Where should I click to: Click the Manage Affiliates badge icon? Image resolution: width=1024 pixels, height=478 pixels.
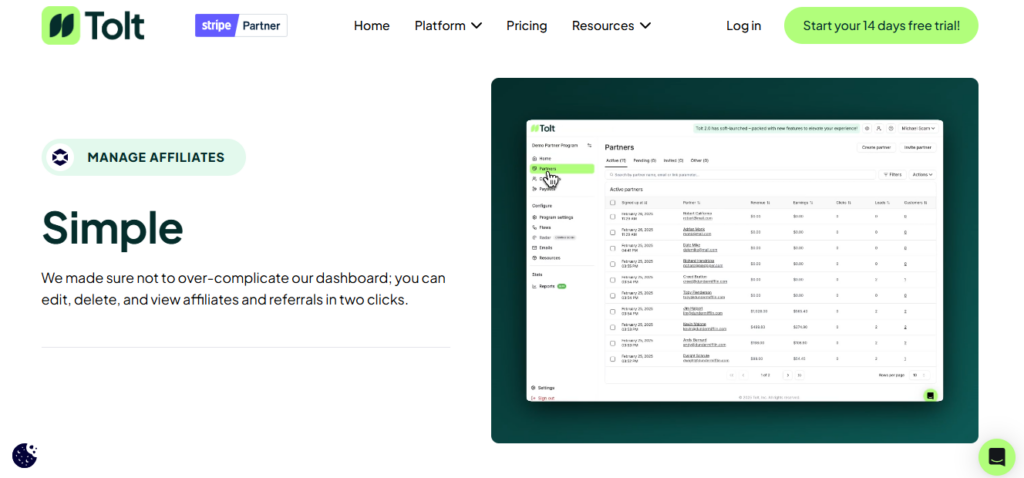tap(60, 157)
